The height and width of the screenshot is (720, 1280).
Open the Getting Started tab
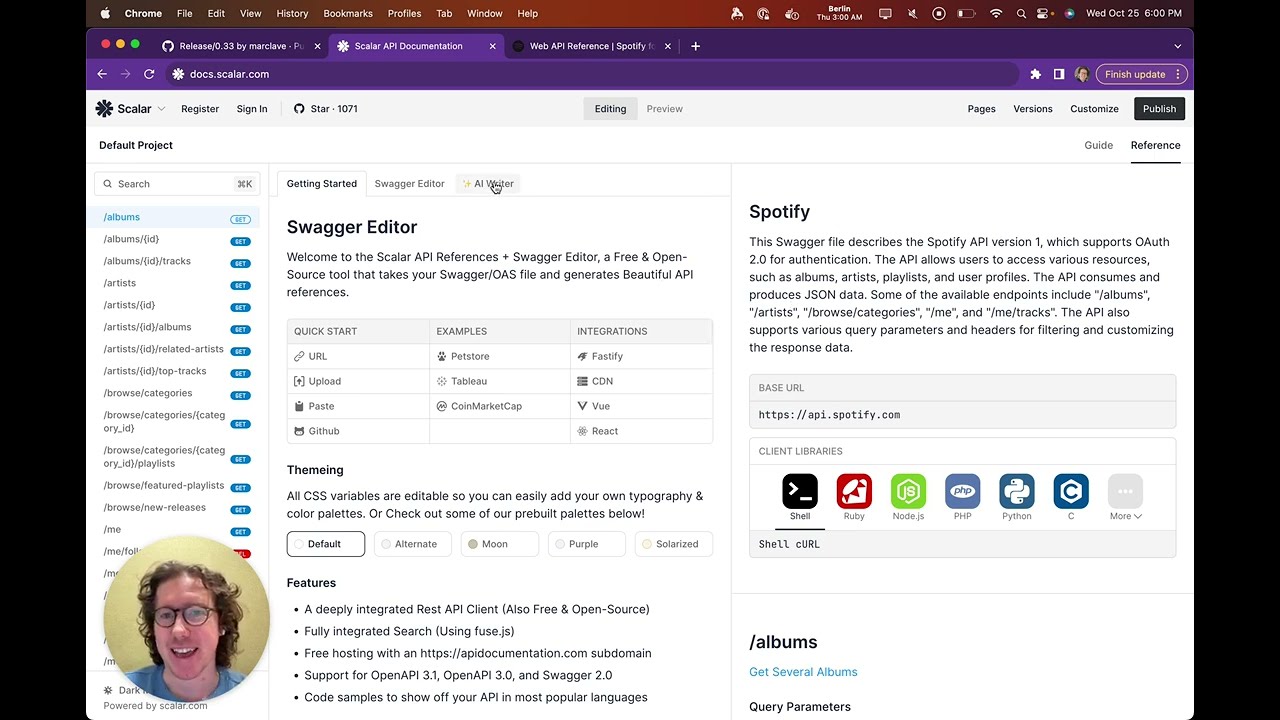321,184
